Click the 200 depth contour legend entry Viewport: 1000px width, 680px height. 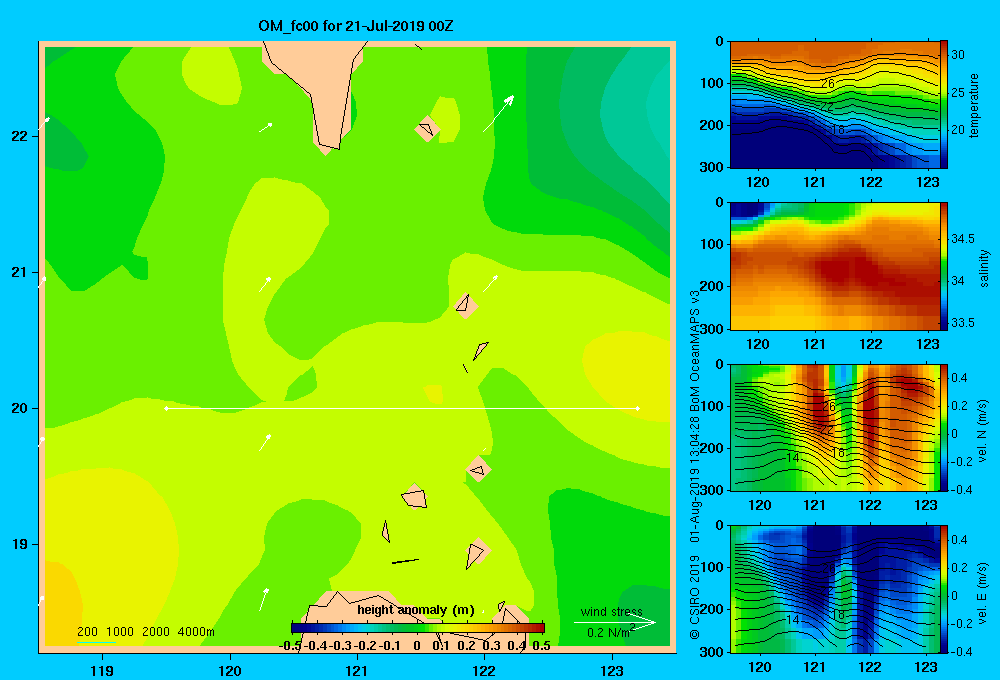tap(87, 632)
